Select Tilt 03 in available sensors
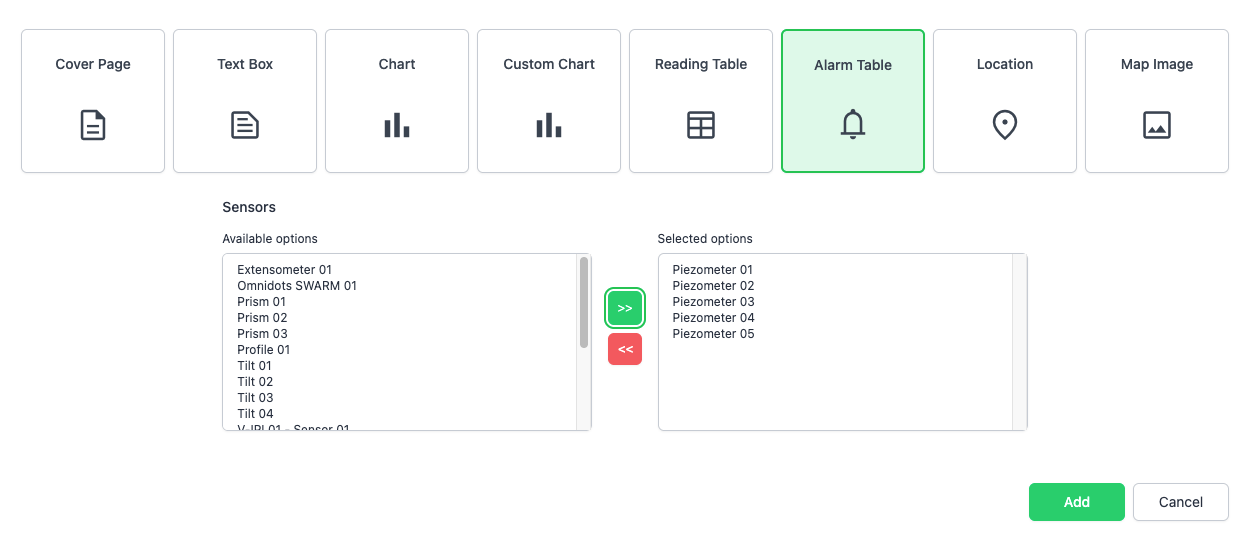 [x=255, y=398]
